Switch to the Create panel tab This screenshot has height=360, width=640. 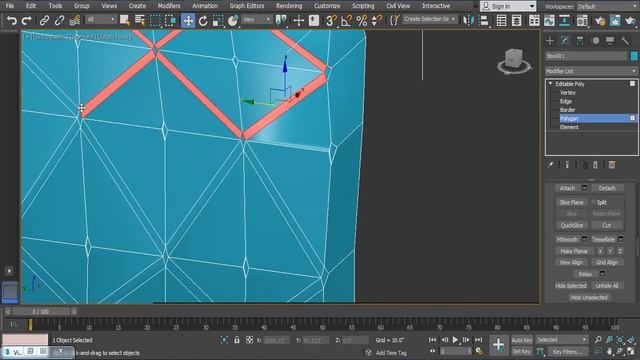pyautogui.click(x=550, y=40)
